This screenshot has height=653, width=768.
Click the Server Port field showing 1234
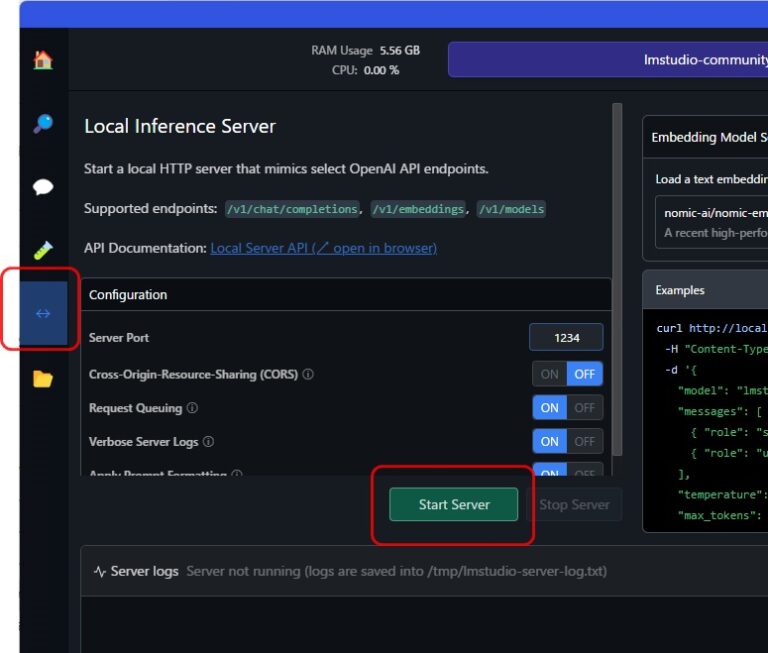(566, 338)
